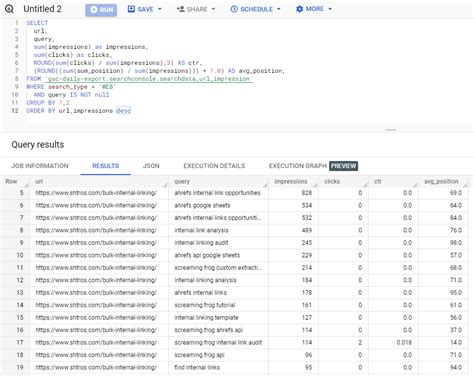
Task: Switch to the JSON tab
Action: coord(151,166)
